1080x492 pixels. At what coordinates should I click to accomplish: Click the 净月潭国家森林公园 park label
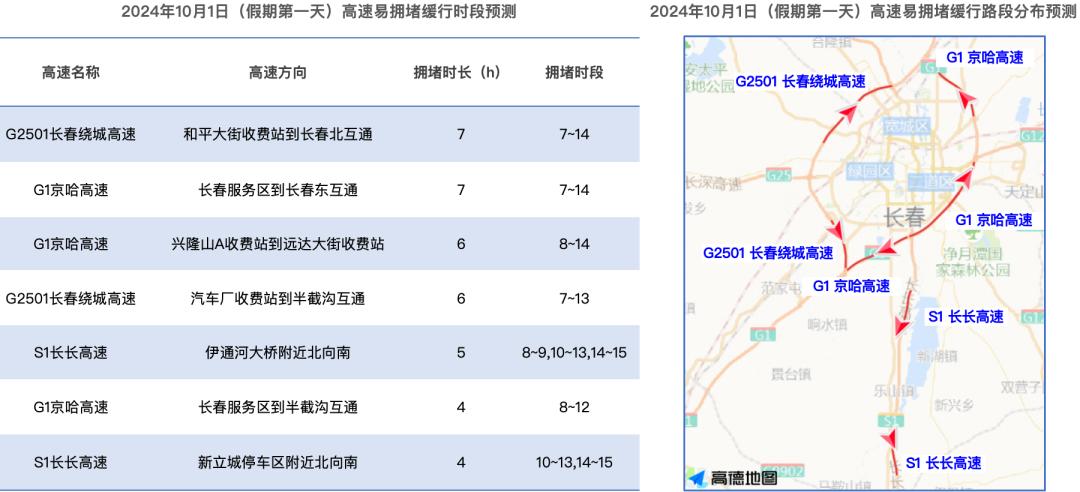coord(973,261)
